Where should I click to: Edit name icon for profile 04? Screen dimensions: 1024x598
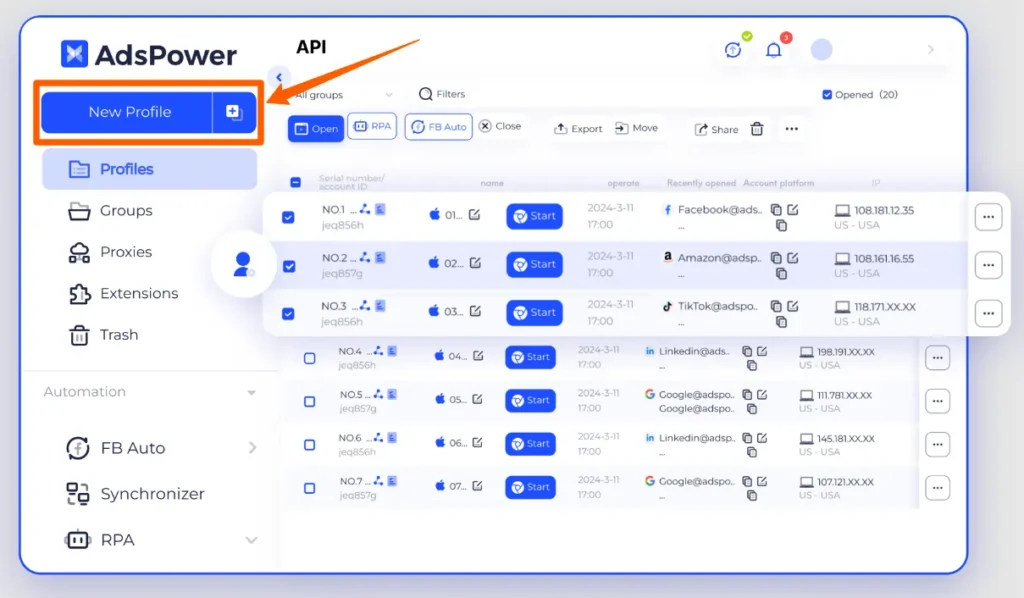[478, 355]
